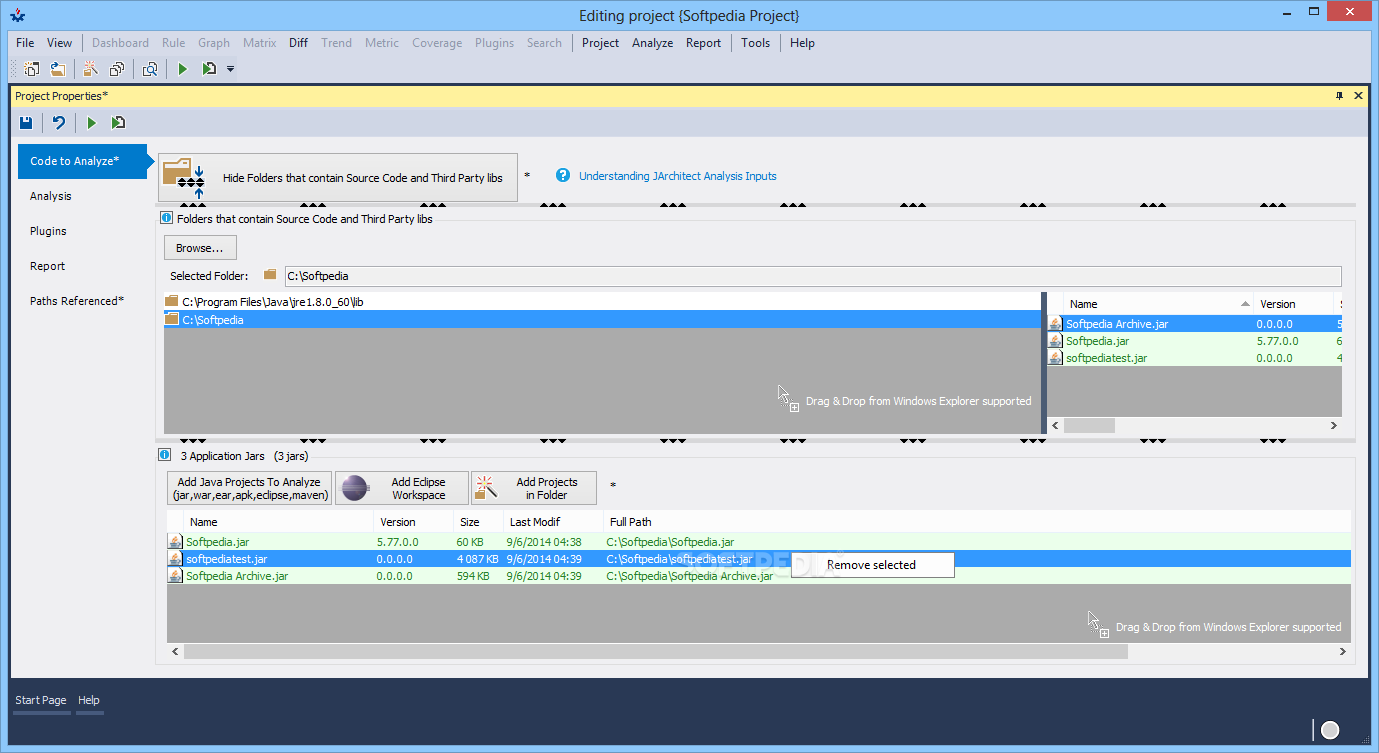Screen dimensions: 1379x753
Task: Click Add Java Projects To Analyze button
Action: pos(249,488)
